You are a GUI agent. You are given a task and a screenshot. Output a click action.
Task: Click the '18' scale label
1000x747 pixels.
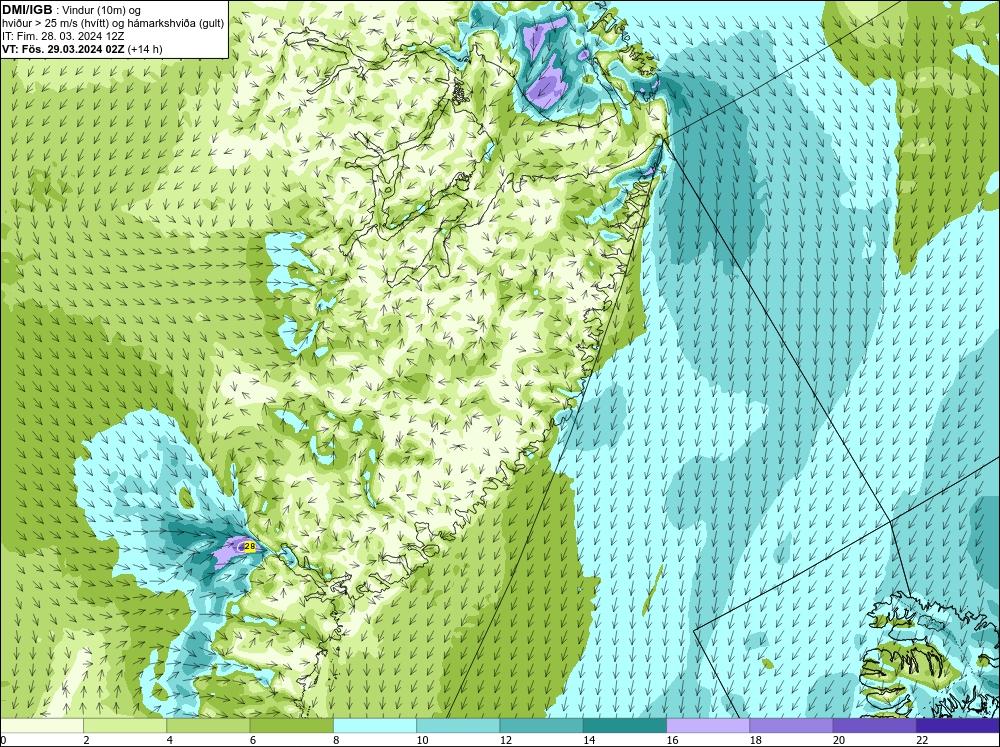click(x=756, y=740)
